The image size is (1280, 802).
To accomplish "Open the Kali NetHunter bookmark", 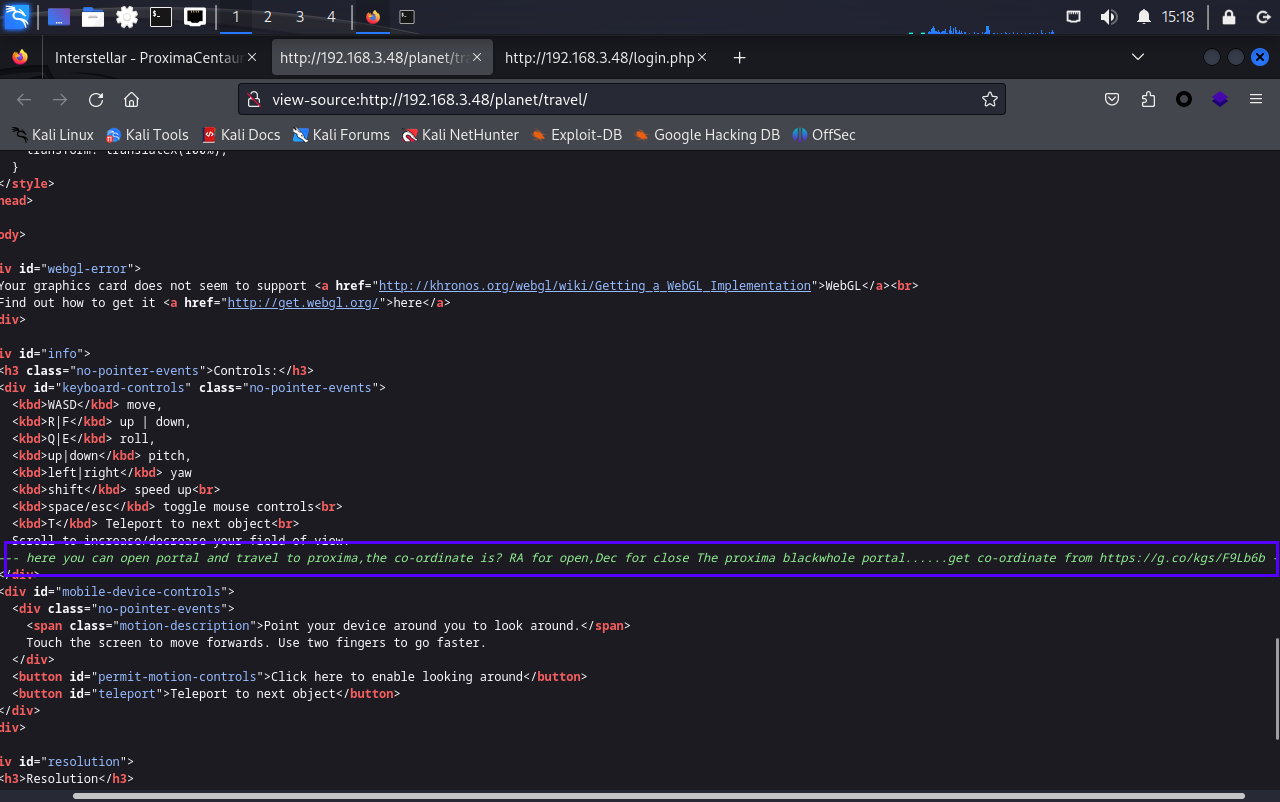I will point(461,135).
